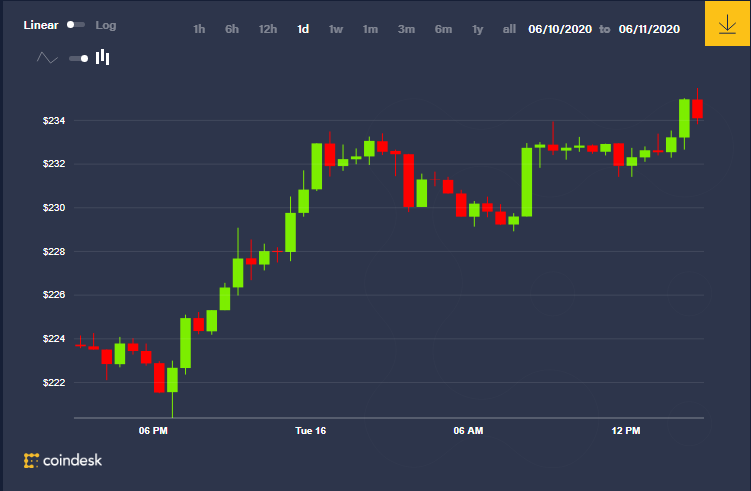Select the 1y time range
The height and width of the screenshot is (491, 751).
click(478, 29)
